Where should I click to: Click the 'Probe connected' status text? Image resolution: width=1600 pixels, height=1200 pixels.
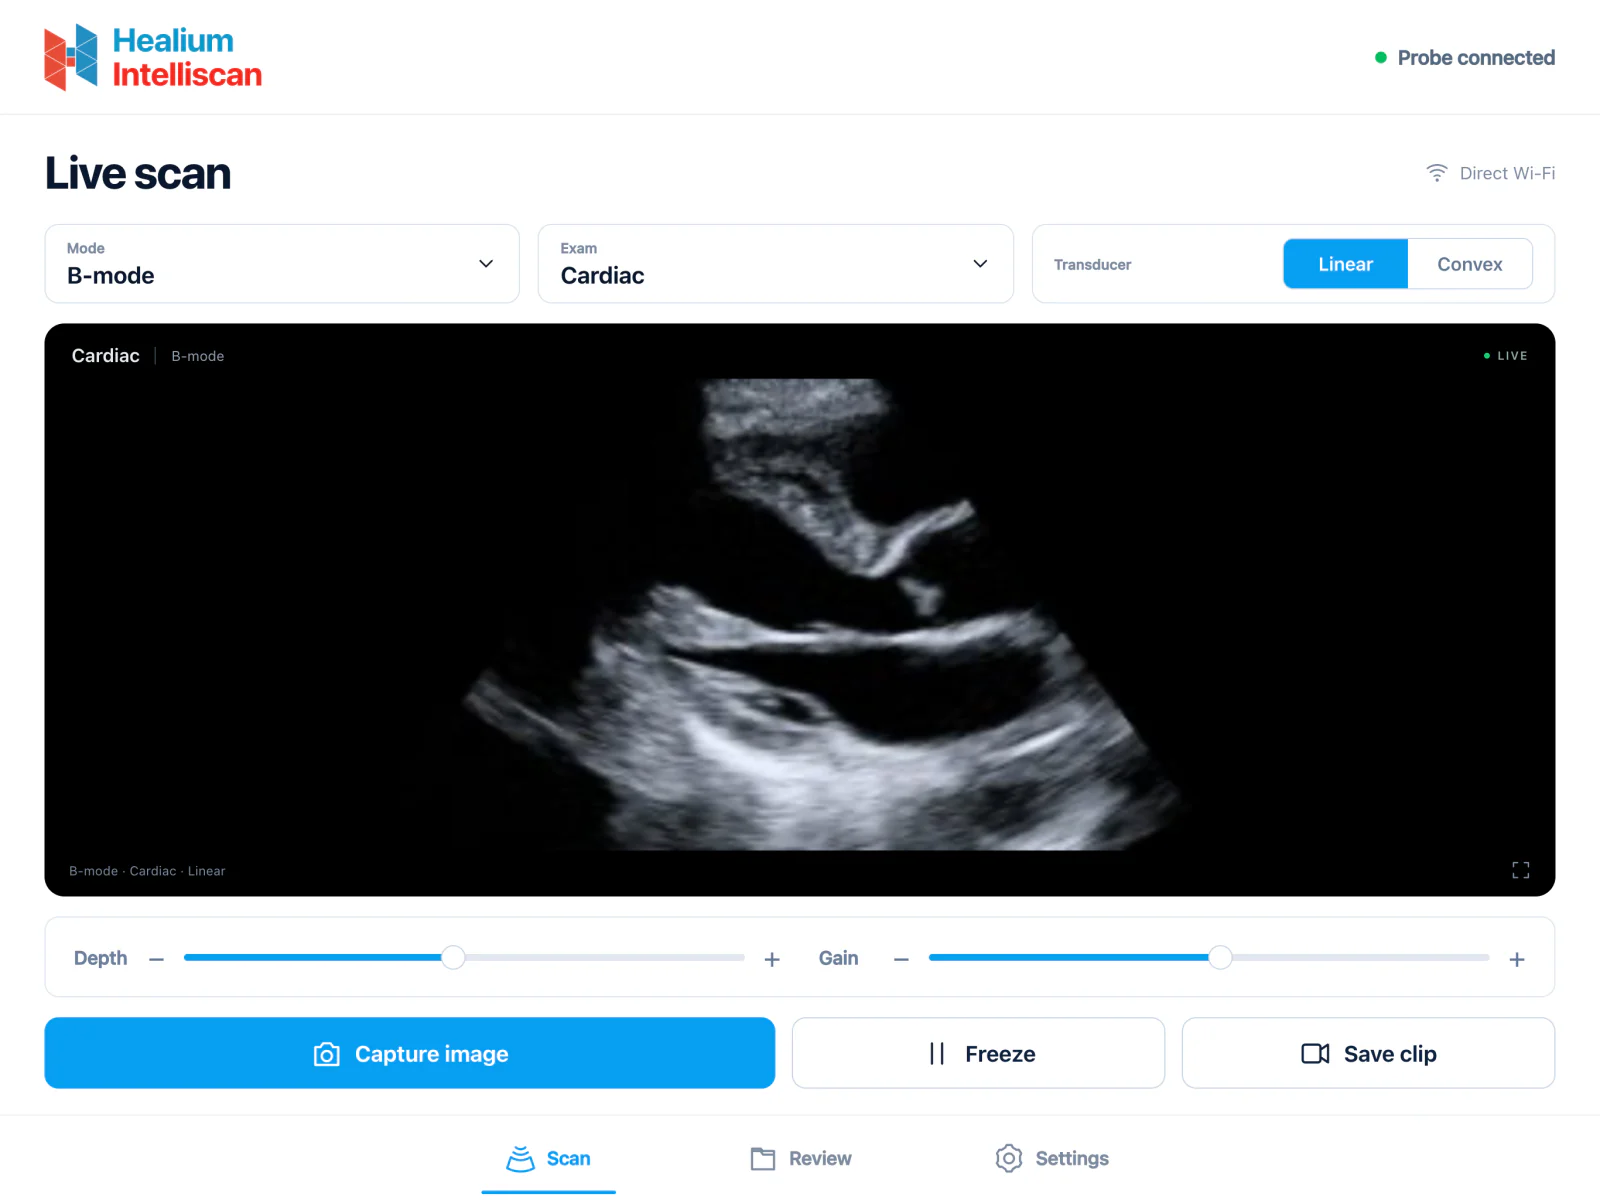(x=1476, y=58)
